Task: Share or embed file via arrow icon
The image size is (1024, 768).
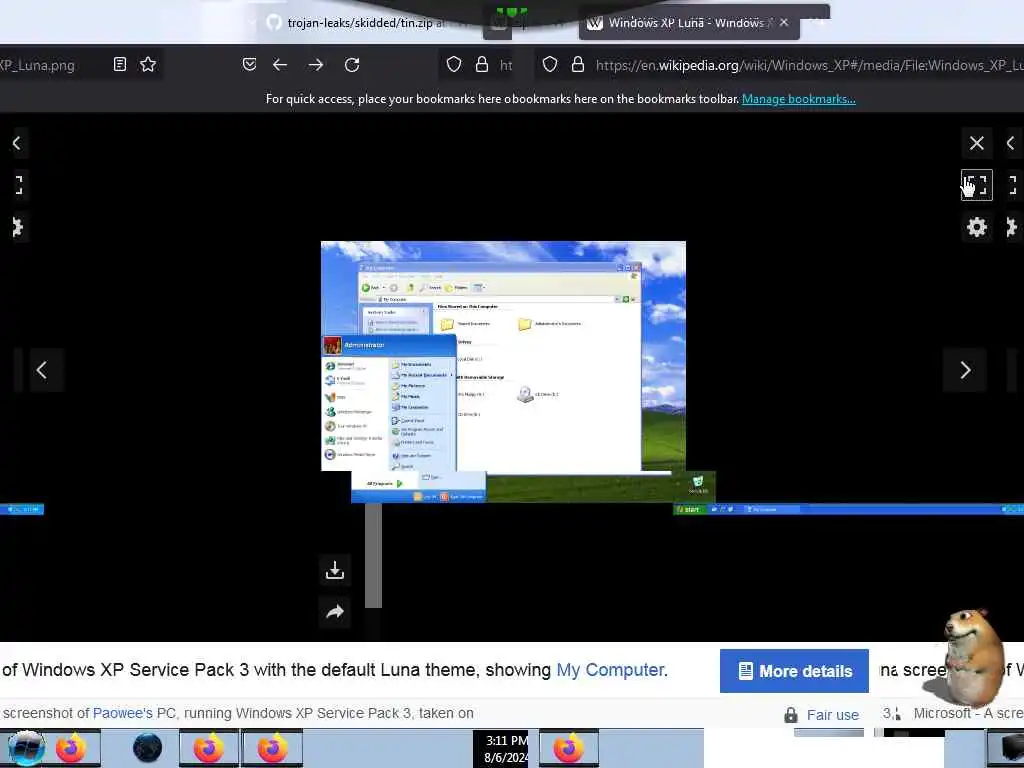Action: point(335,612)
